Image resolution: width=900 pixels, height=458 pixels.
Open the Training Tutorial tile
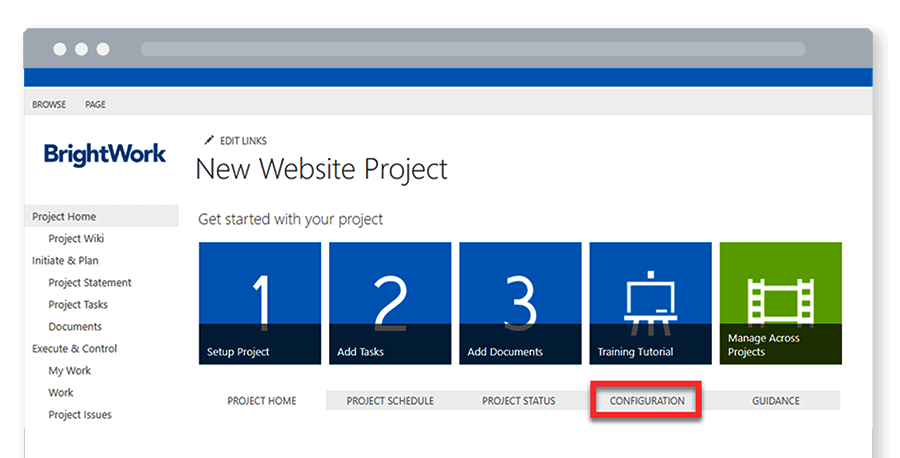[x=650, y=303]
